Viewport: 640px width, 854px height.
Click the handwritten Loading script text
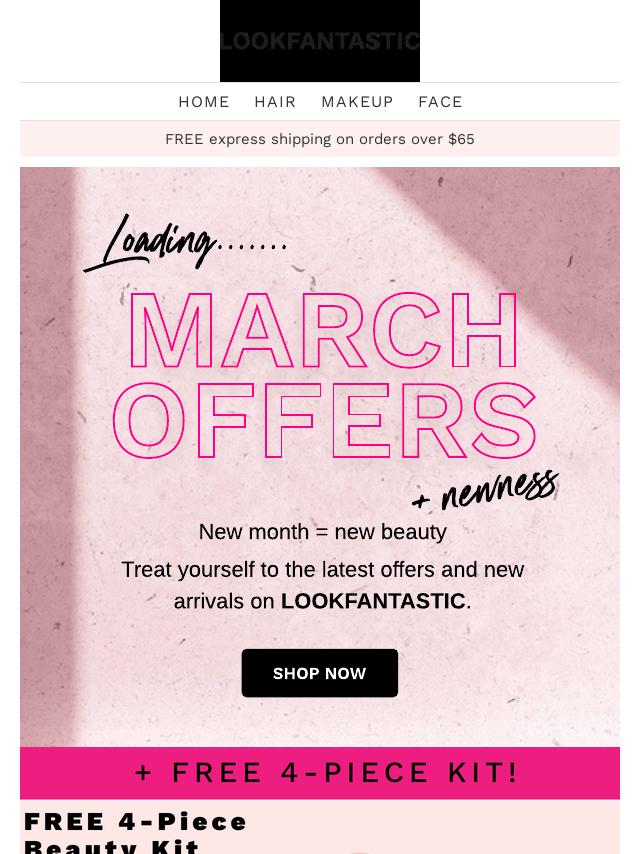click(150, 243)
